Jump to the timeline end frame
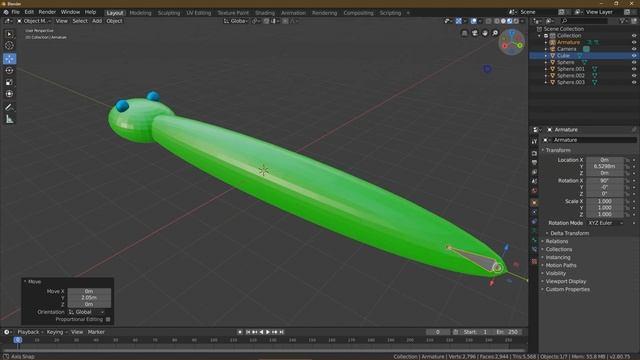Image resolution: width=640 pixels, height=360 pixels. click(x=282, y=332)
